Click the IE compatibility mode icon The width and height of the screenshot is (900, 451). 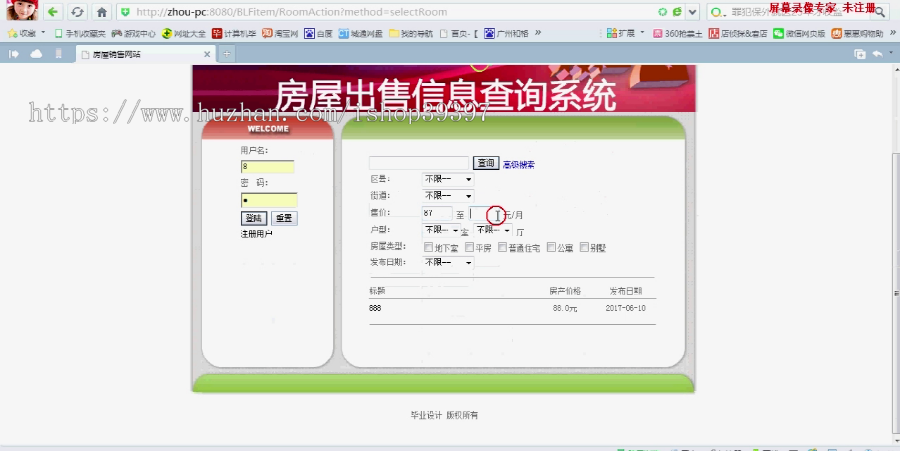[x=677, y=12]
